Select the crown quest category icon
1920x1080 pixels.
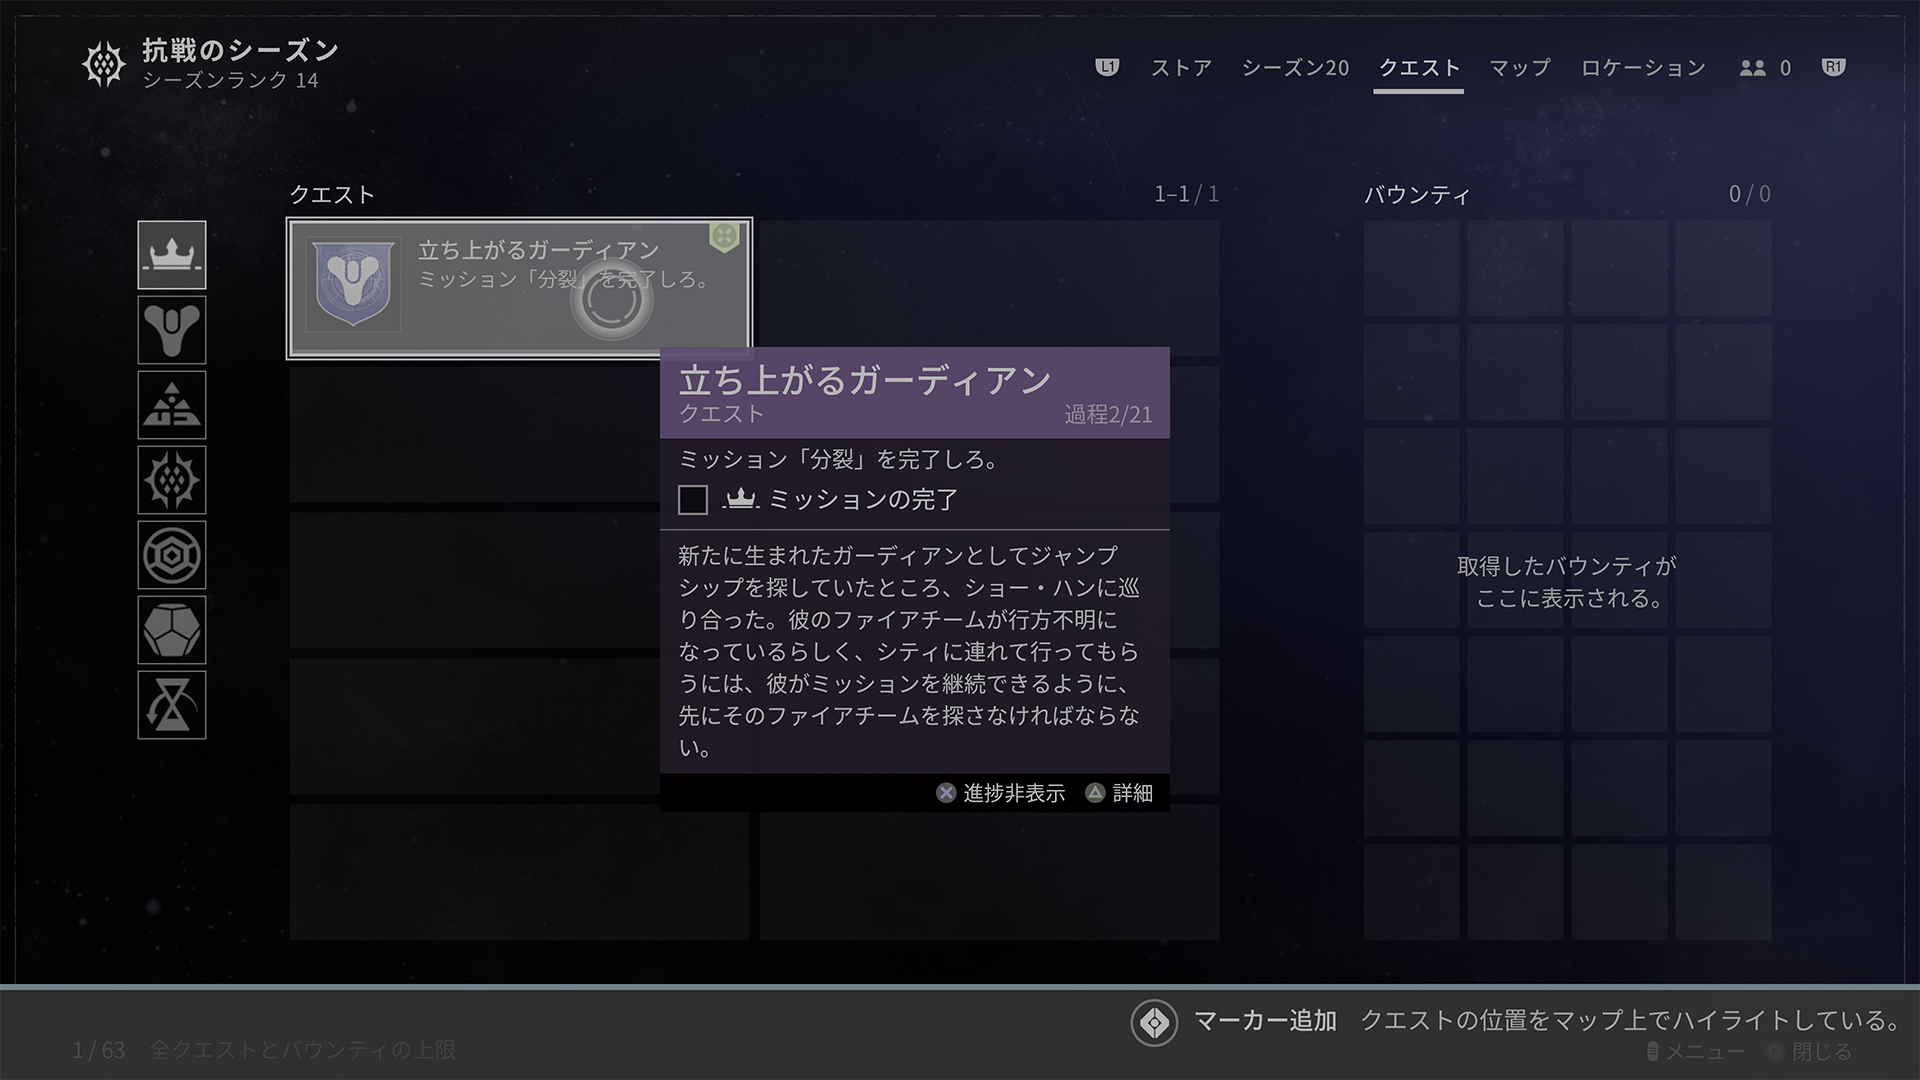click(172, 255)
